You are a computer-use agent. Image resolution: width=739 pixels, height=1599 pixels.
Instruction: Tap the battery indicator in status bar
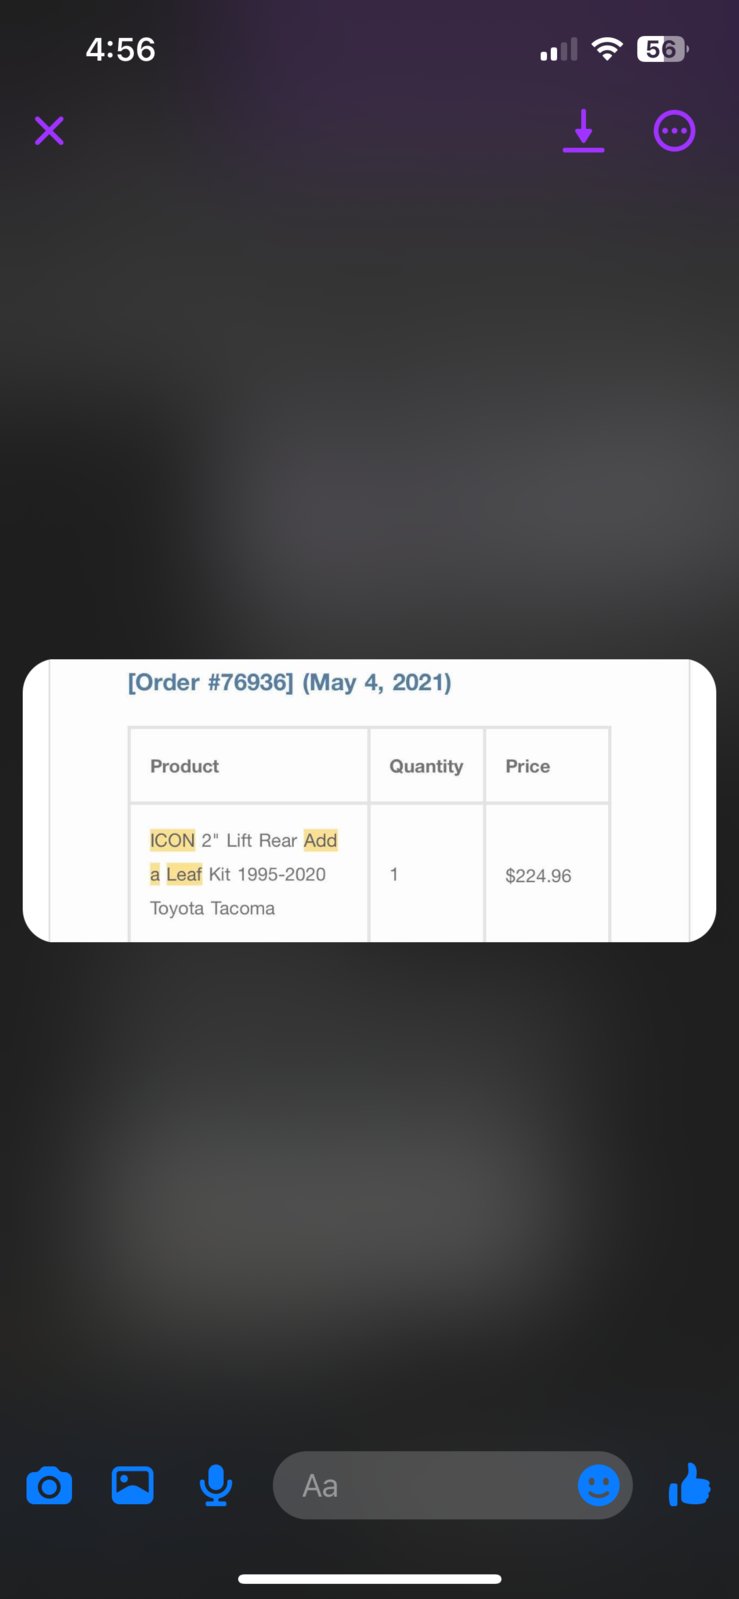(663, 49)
